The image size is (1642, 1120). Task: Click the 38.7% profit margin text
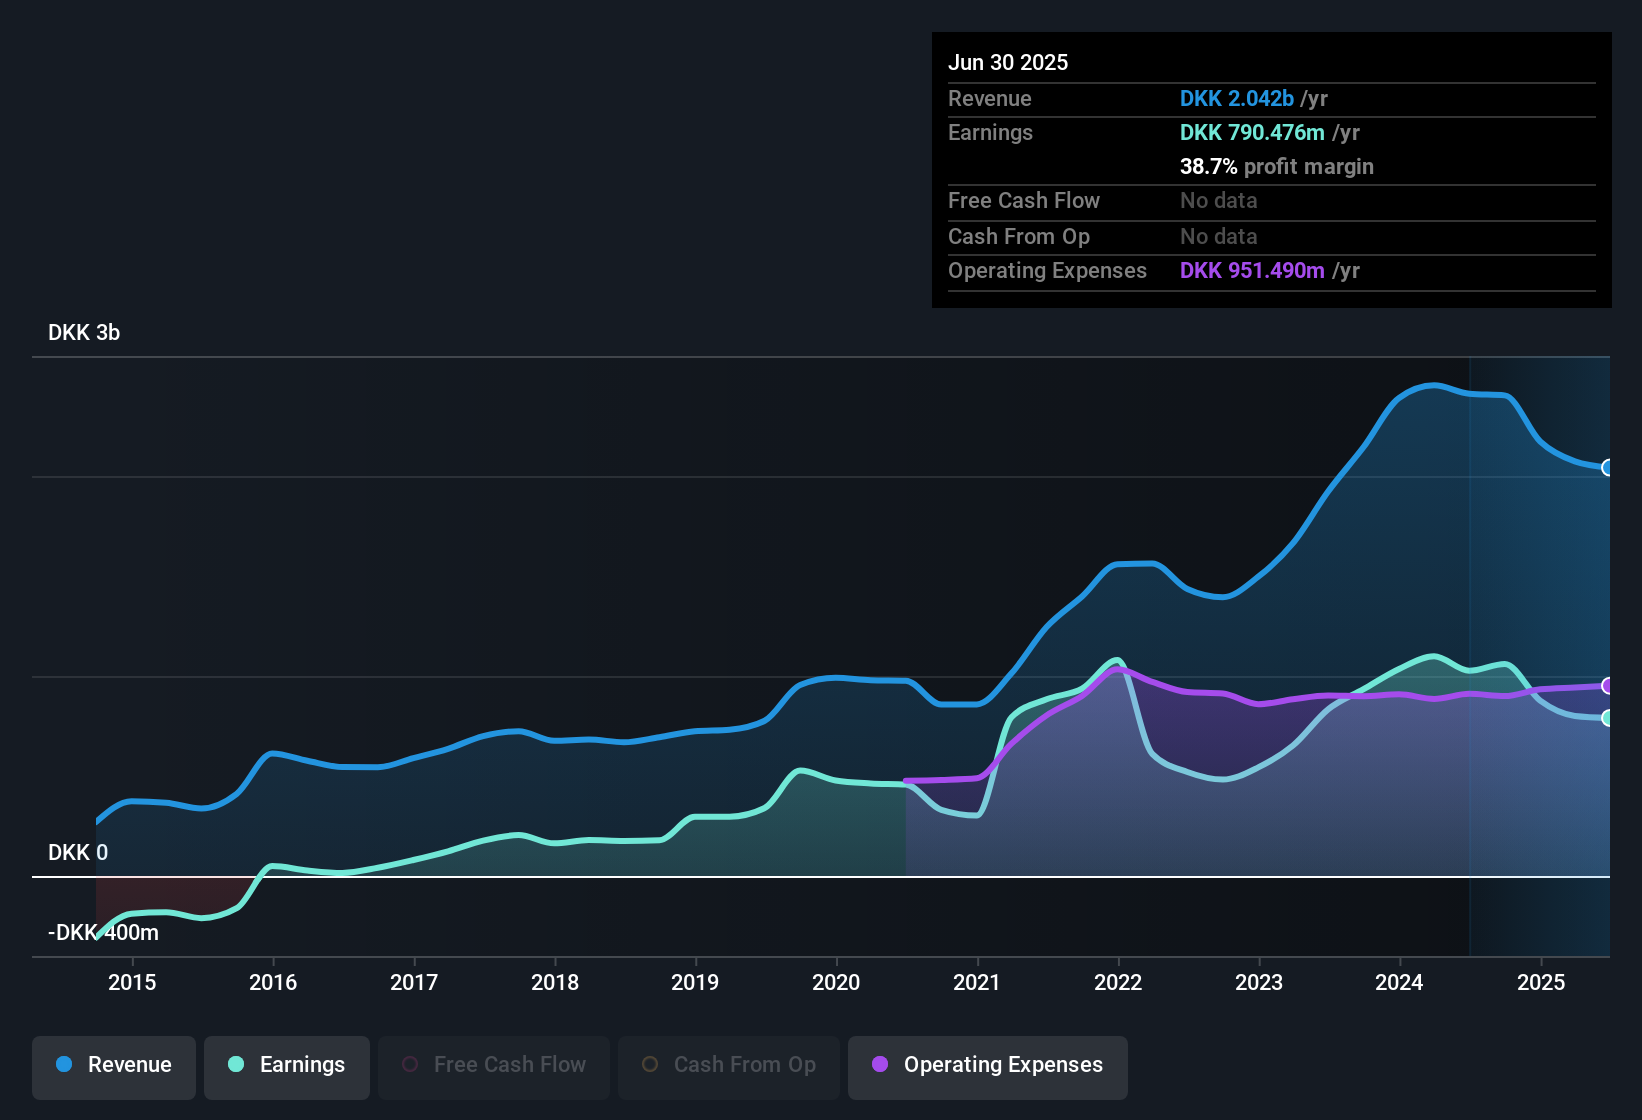(x=1277, y=166)
